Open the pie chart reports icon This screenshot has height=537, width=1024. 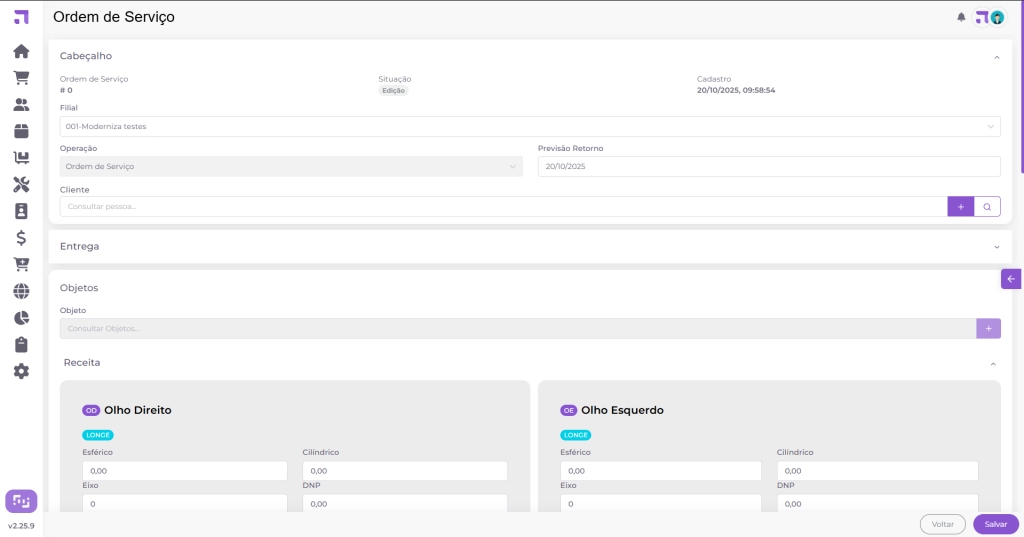(21, 318)
